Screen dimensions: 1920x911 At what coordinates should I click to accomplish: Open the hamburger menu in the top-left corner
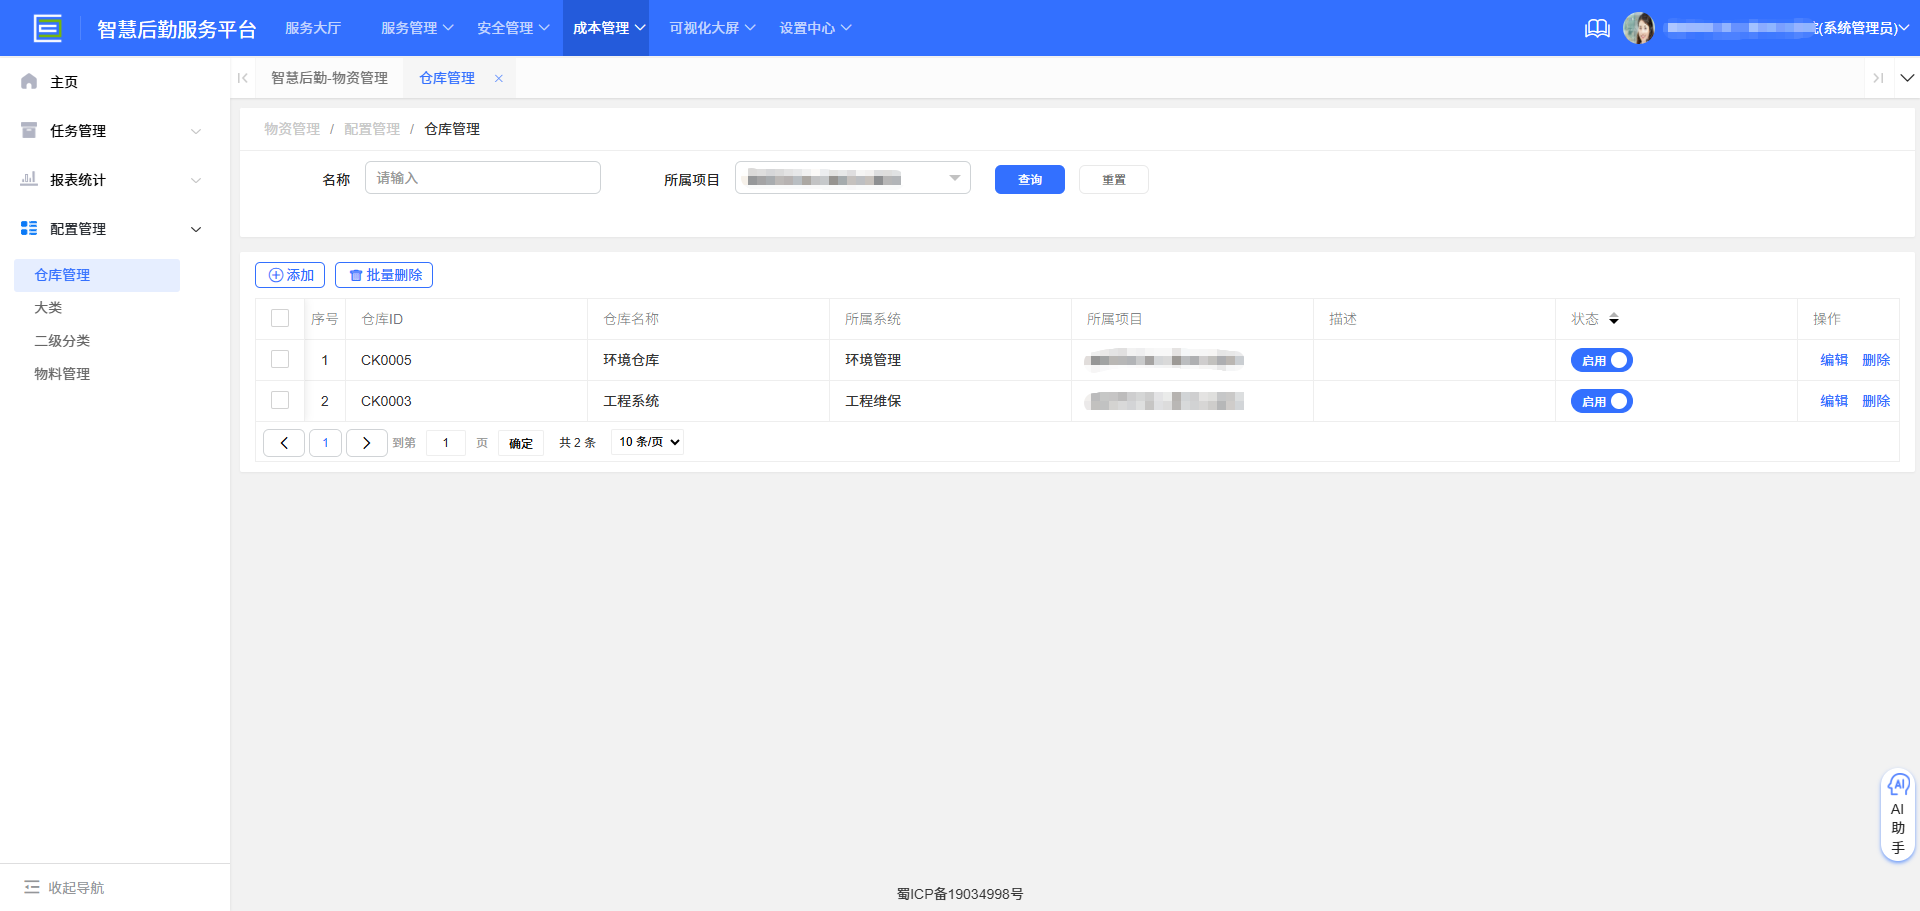[48, 28]
